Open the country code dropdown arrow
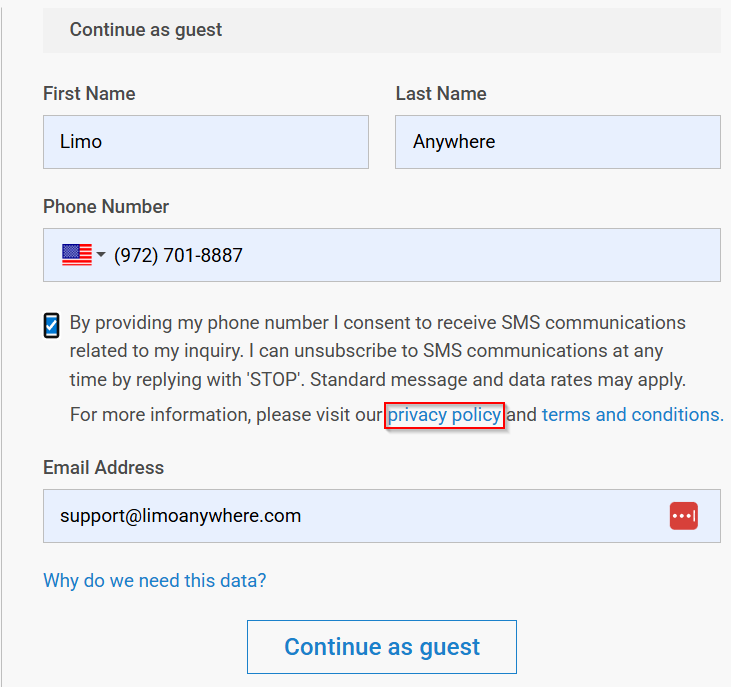The height and width of the screenshot is (687, 731). (101, 255)
